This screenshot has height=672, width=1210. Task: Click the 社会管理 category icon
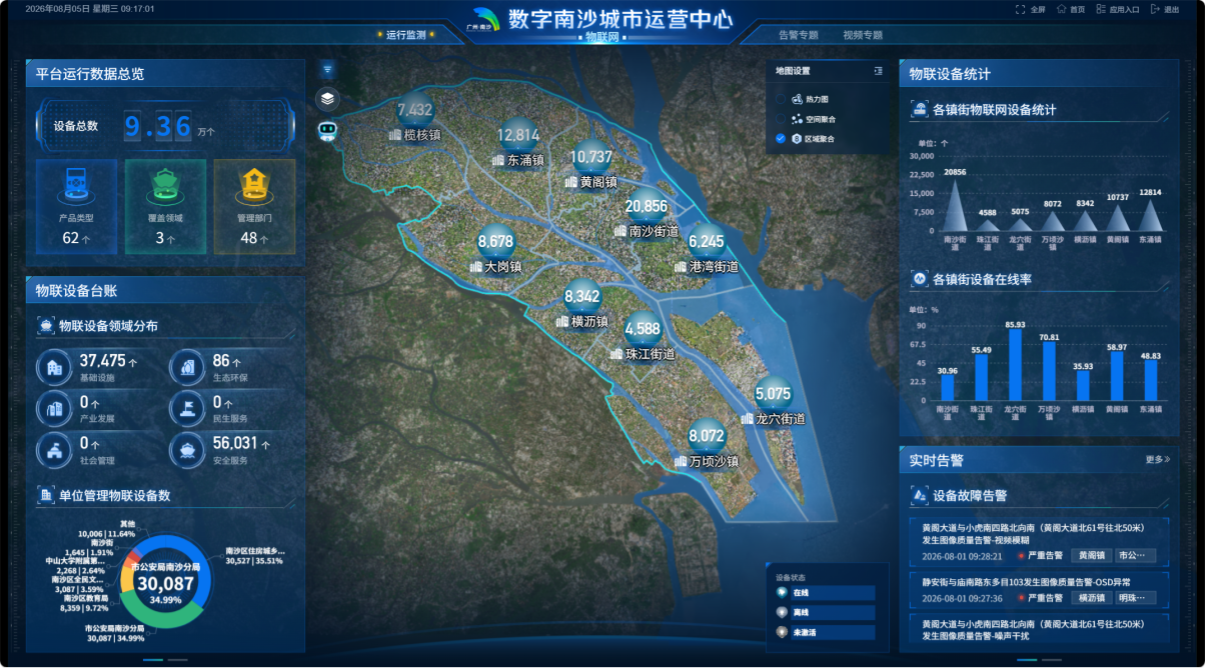[x=54, y=450]
